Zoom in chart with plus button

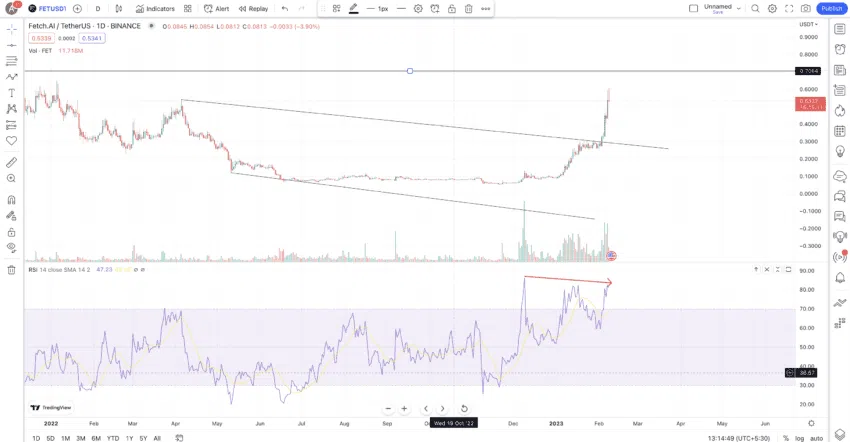404,408
